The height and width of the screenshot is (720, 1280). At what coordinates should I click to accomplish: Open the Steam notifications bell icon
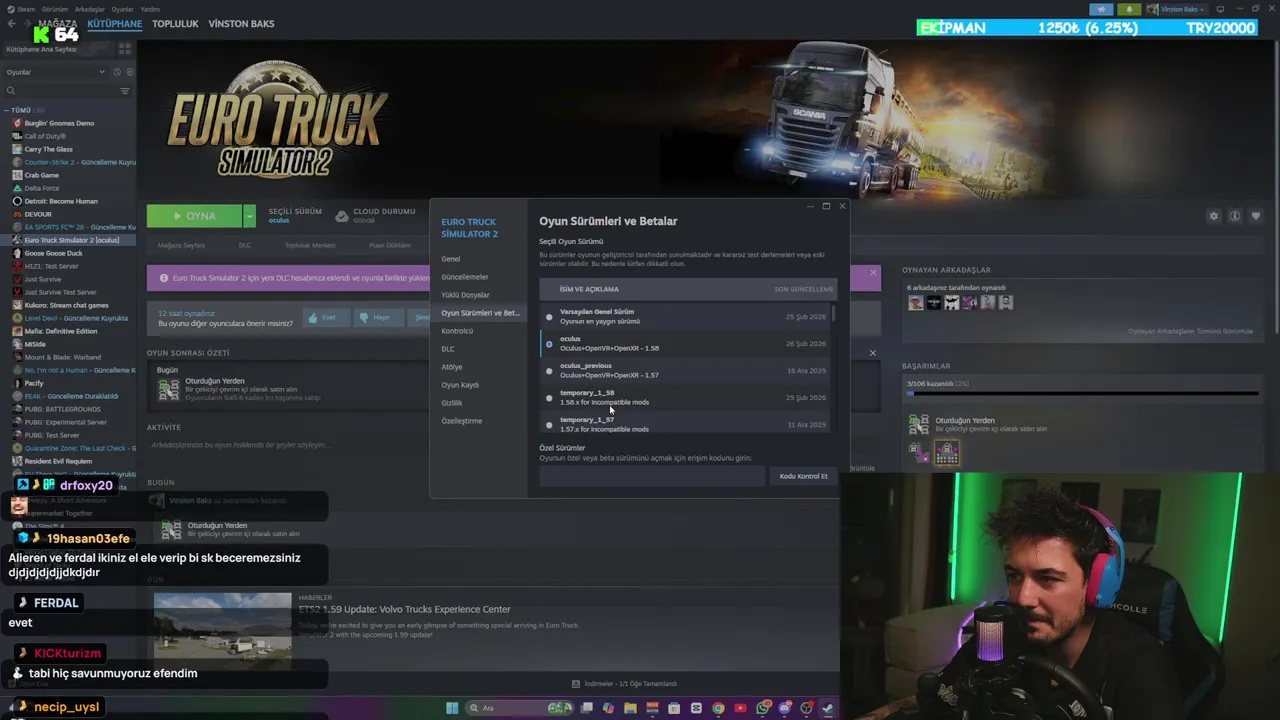click(1130, 9)
